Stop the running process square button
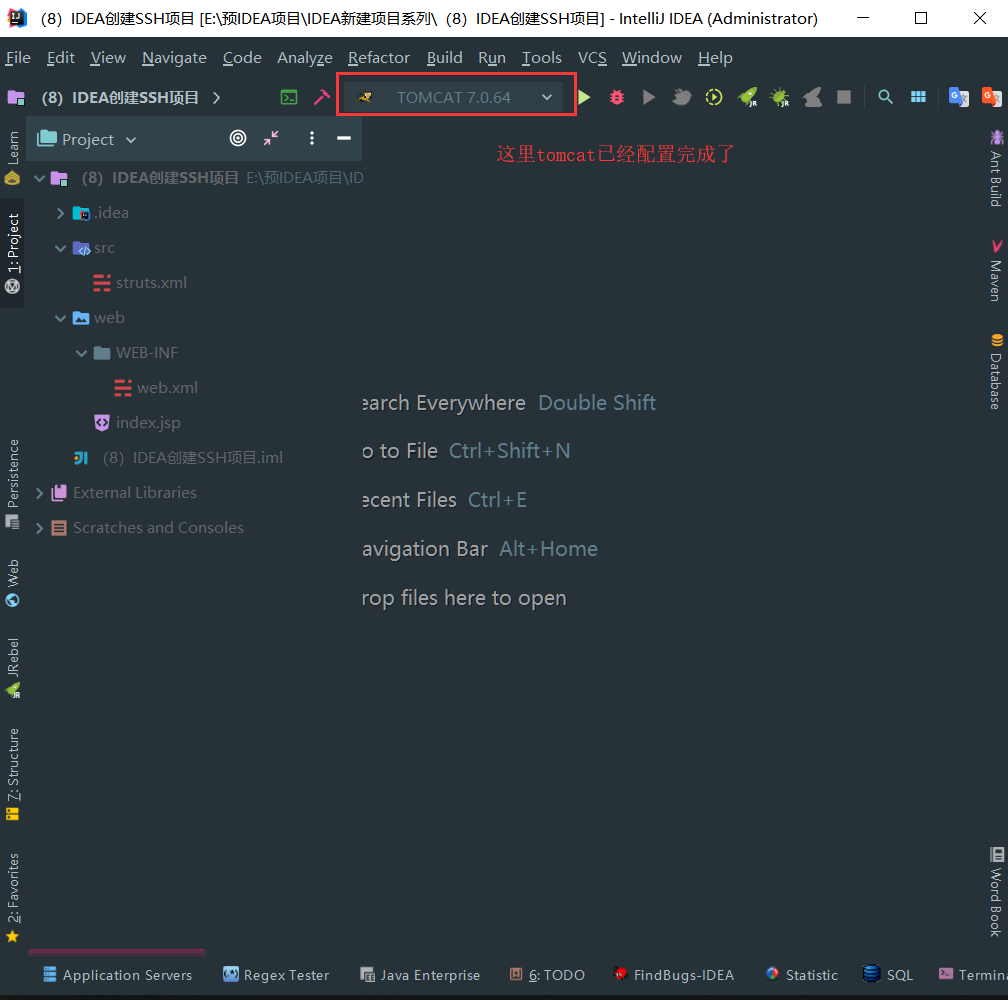This screenshot has height=1000, width=1008. tap(844, 97)
